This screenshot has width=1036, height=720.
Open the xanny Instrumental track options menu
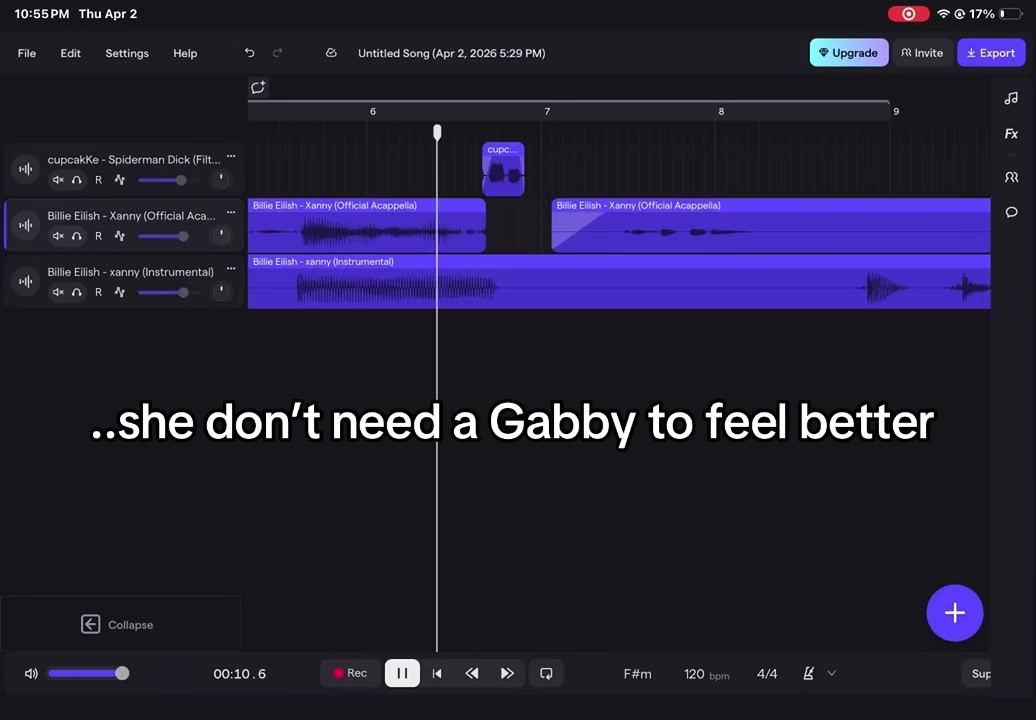point(231,269)
